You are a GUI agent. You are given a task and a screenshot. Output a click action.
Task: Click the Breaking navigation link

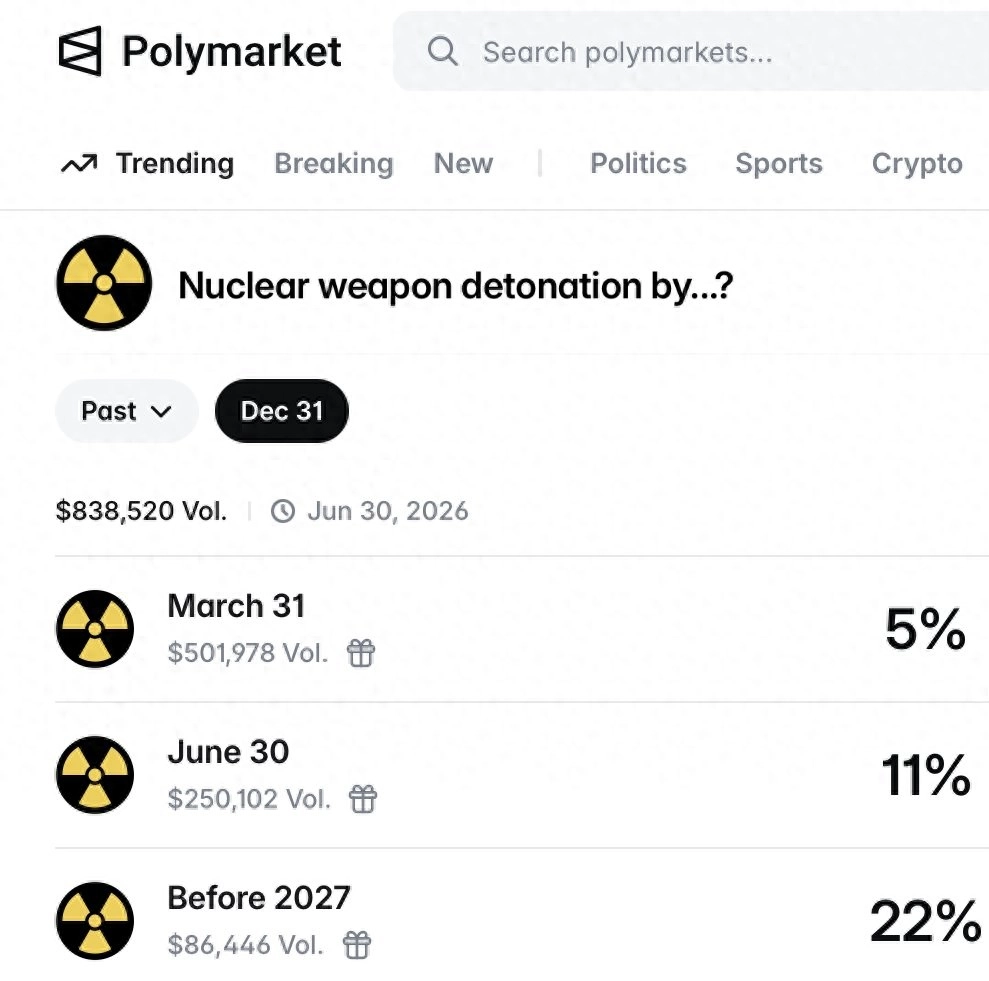click(x=333, y=163)
